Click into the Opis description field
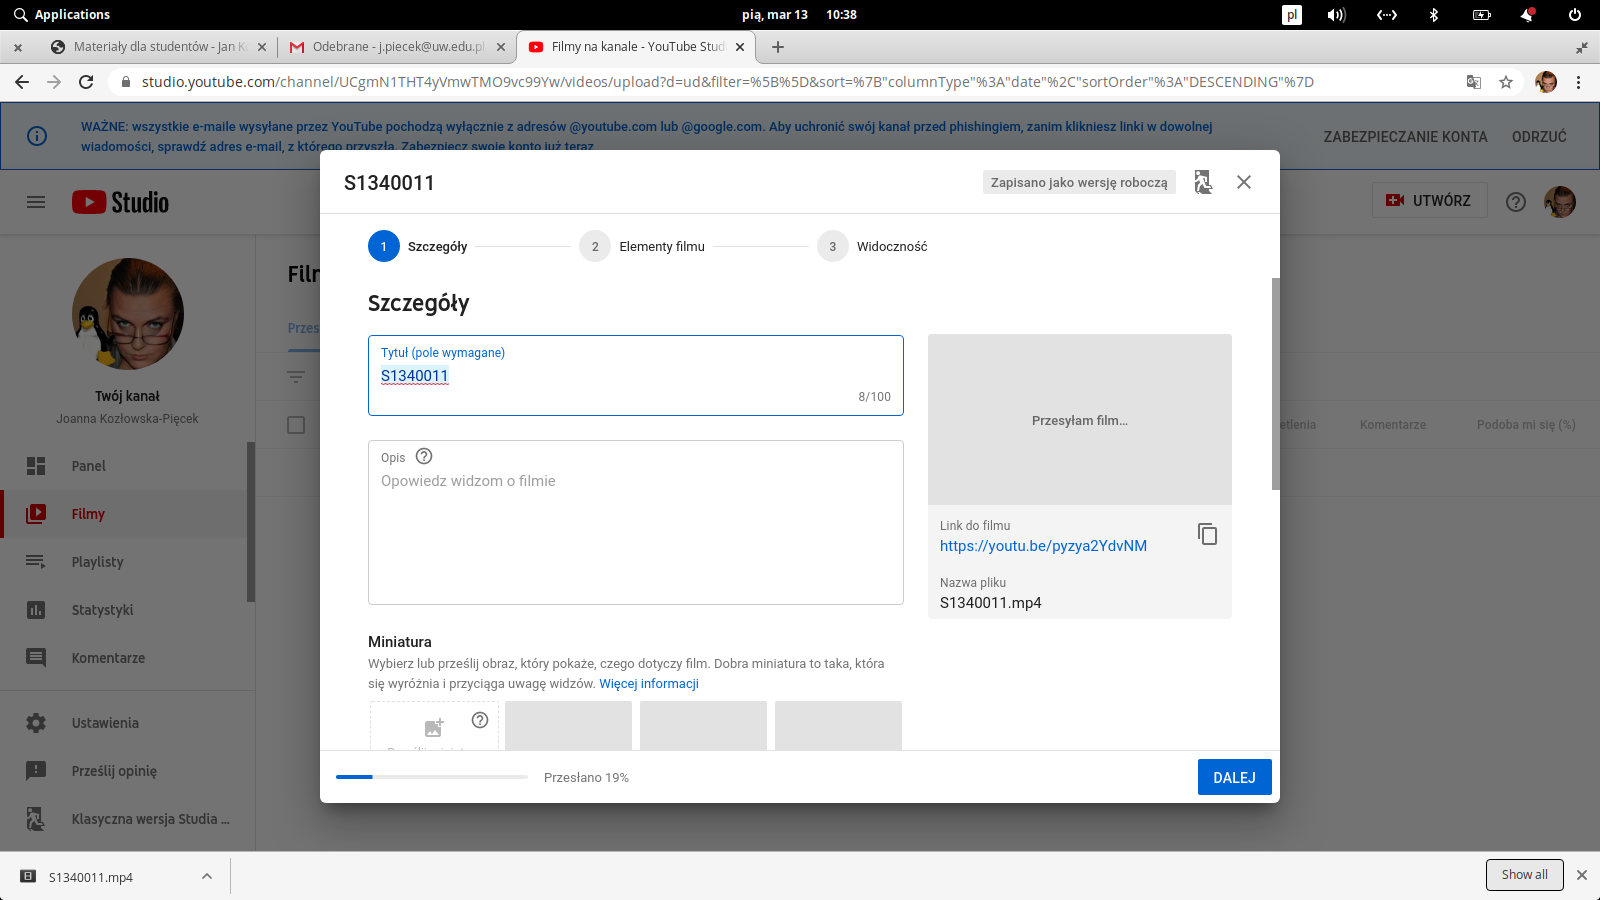This screenshot has width=1600, height=900. pyautogui.click(x=636, y=522)
